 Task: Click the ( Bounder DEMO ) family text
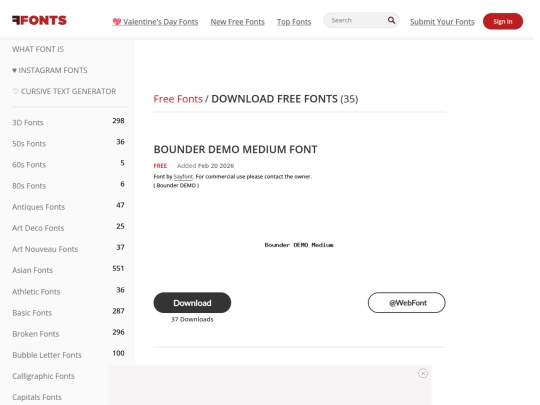pyautogui.click(x=176, y=186)
